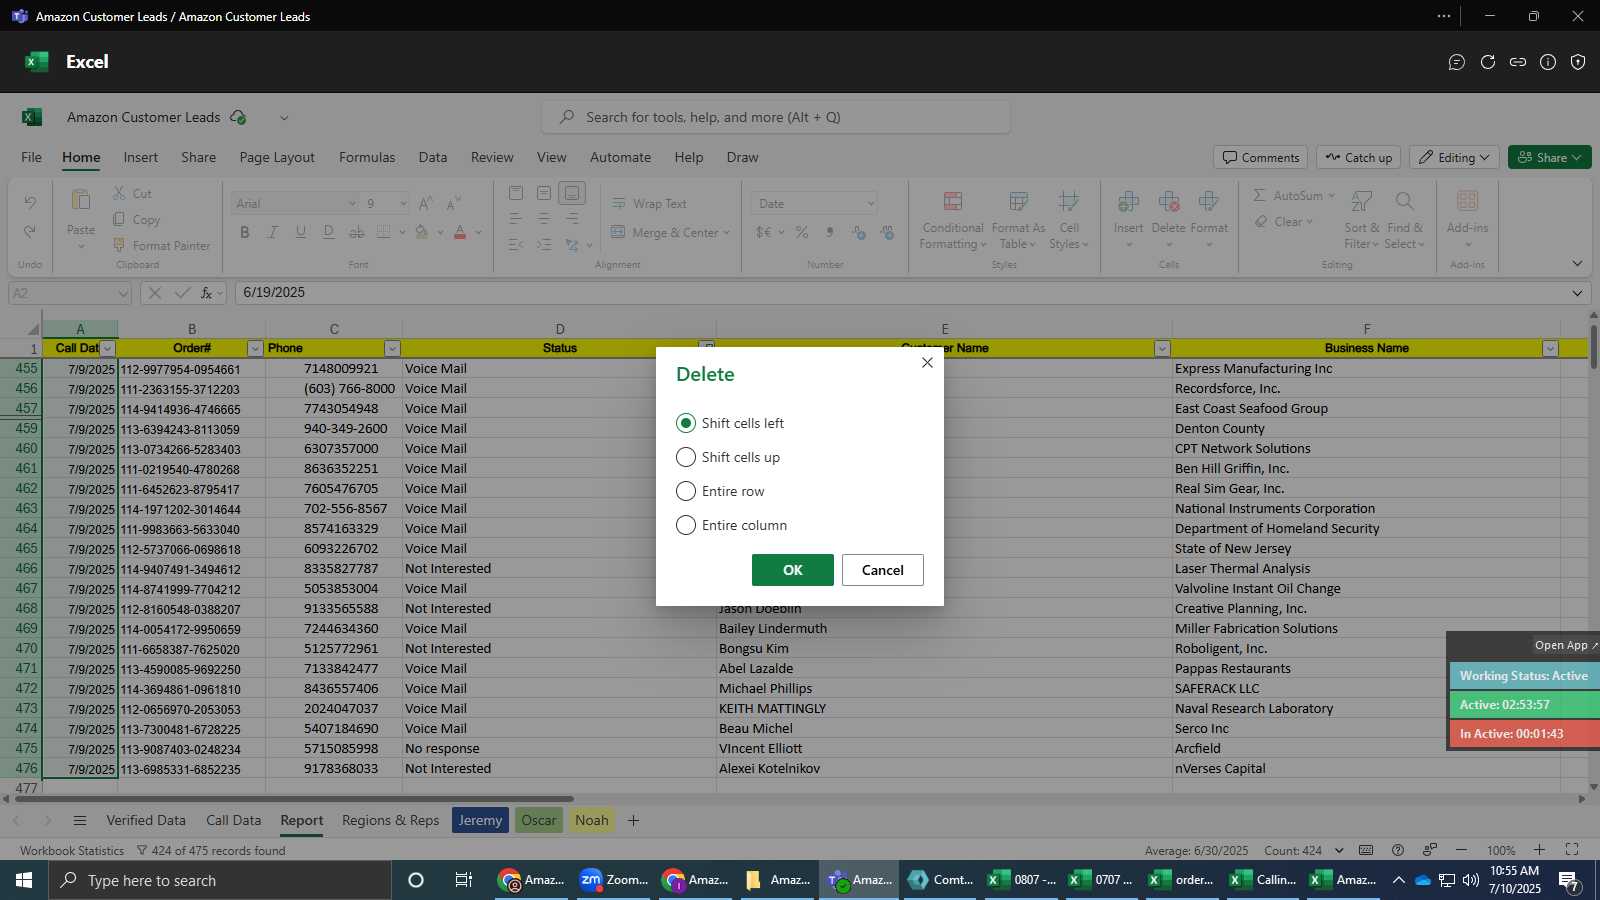Toggle Strikethrough formatting
The image size is (1600, 900).
tap(357, 232)
